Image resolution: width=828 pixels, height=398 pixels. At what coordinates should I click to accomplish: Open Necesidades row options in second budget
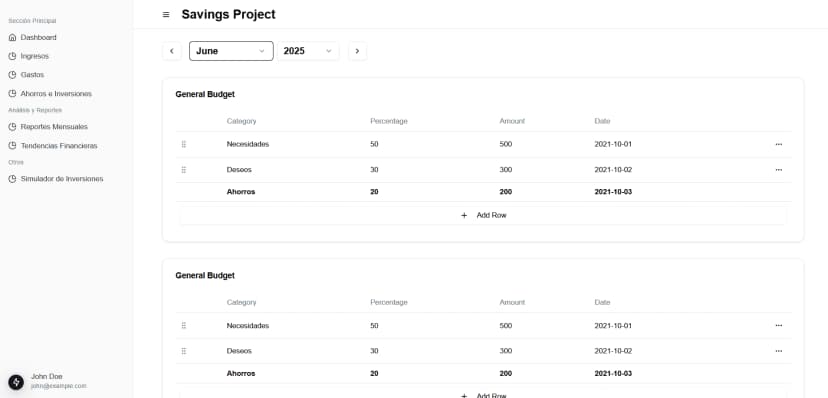(x=778, y=326)
